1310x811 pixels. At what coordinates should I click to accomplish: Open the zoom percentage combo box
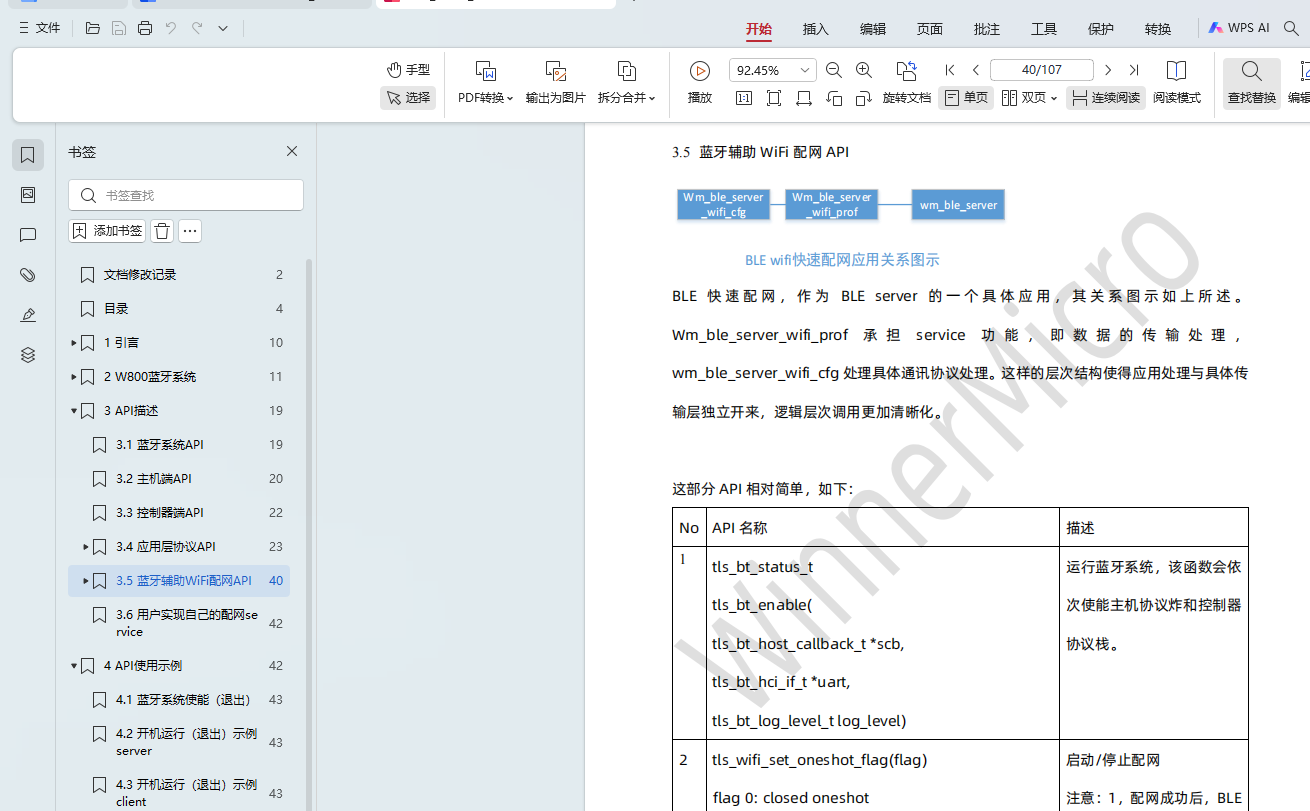click(x=772, y=70)
